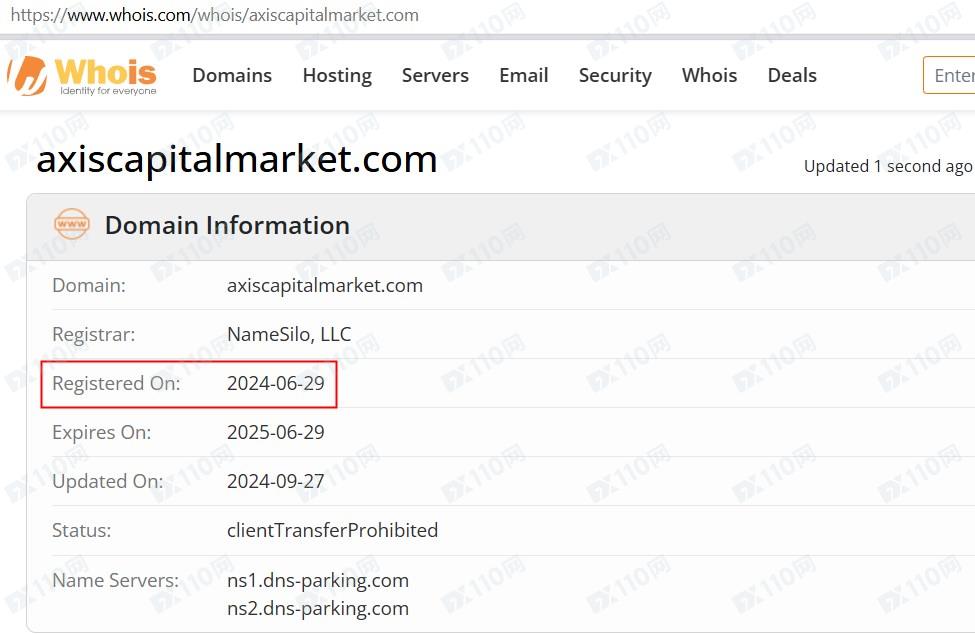975x634 pixels.
Task: Click the ns2.dns-parking.com name server
Action: (x=318, y=608)
